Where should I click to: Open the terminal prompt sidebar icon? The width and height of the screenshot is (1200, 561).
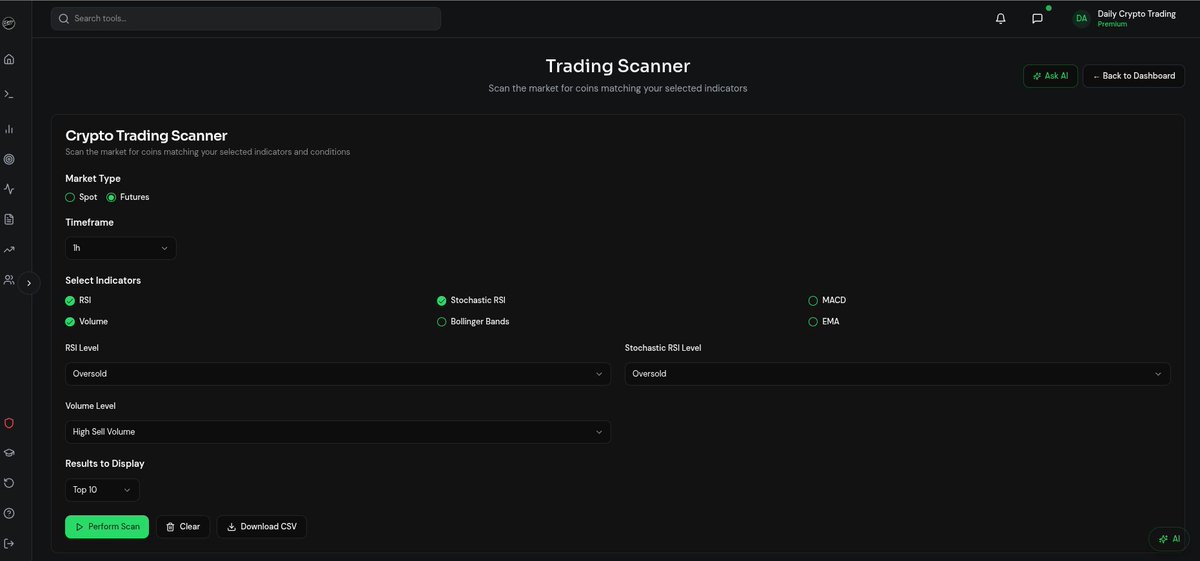coord(9,94)
